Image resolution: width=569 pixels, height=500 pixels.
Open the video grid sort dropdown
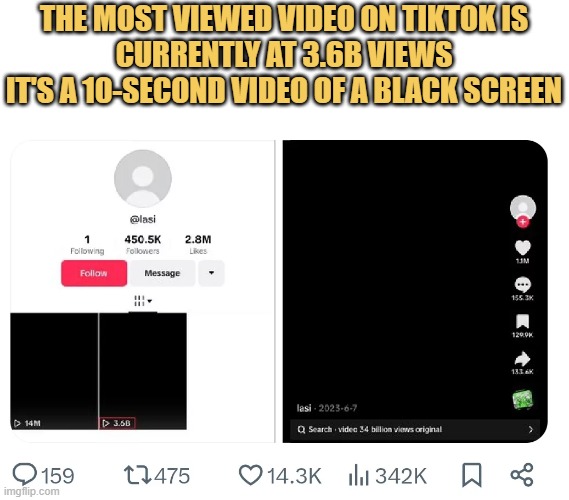coord(143,301)
